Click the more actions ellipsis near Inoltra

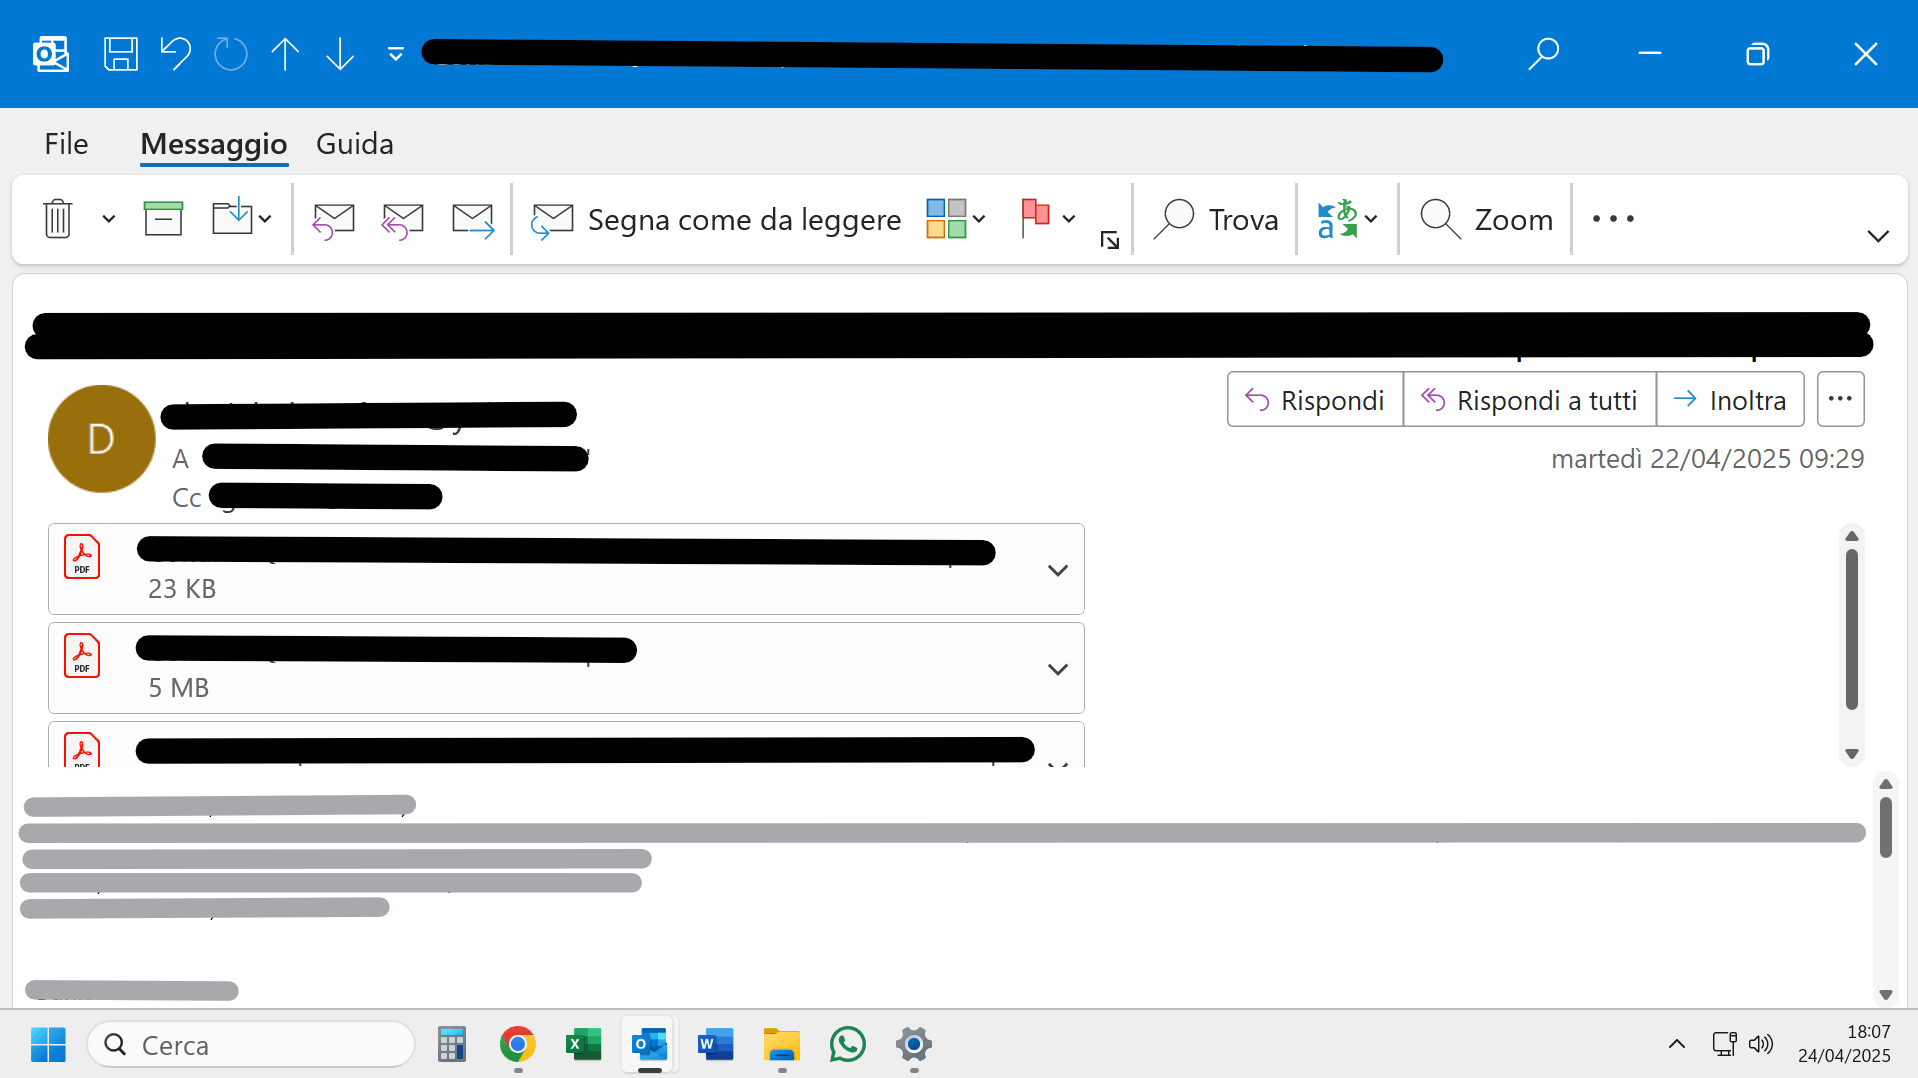click(1840, 399)
